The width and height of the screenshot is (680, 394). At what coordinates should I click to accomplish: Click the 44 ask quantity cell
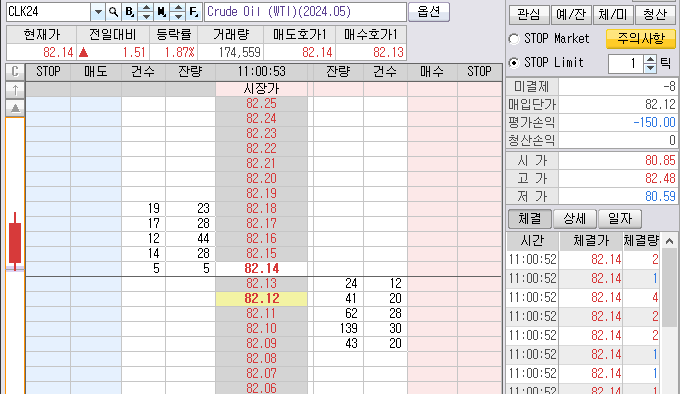pos(190,238)
